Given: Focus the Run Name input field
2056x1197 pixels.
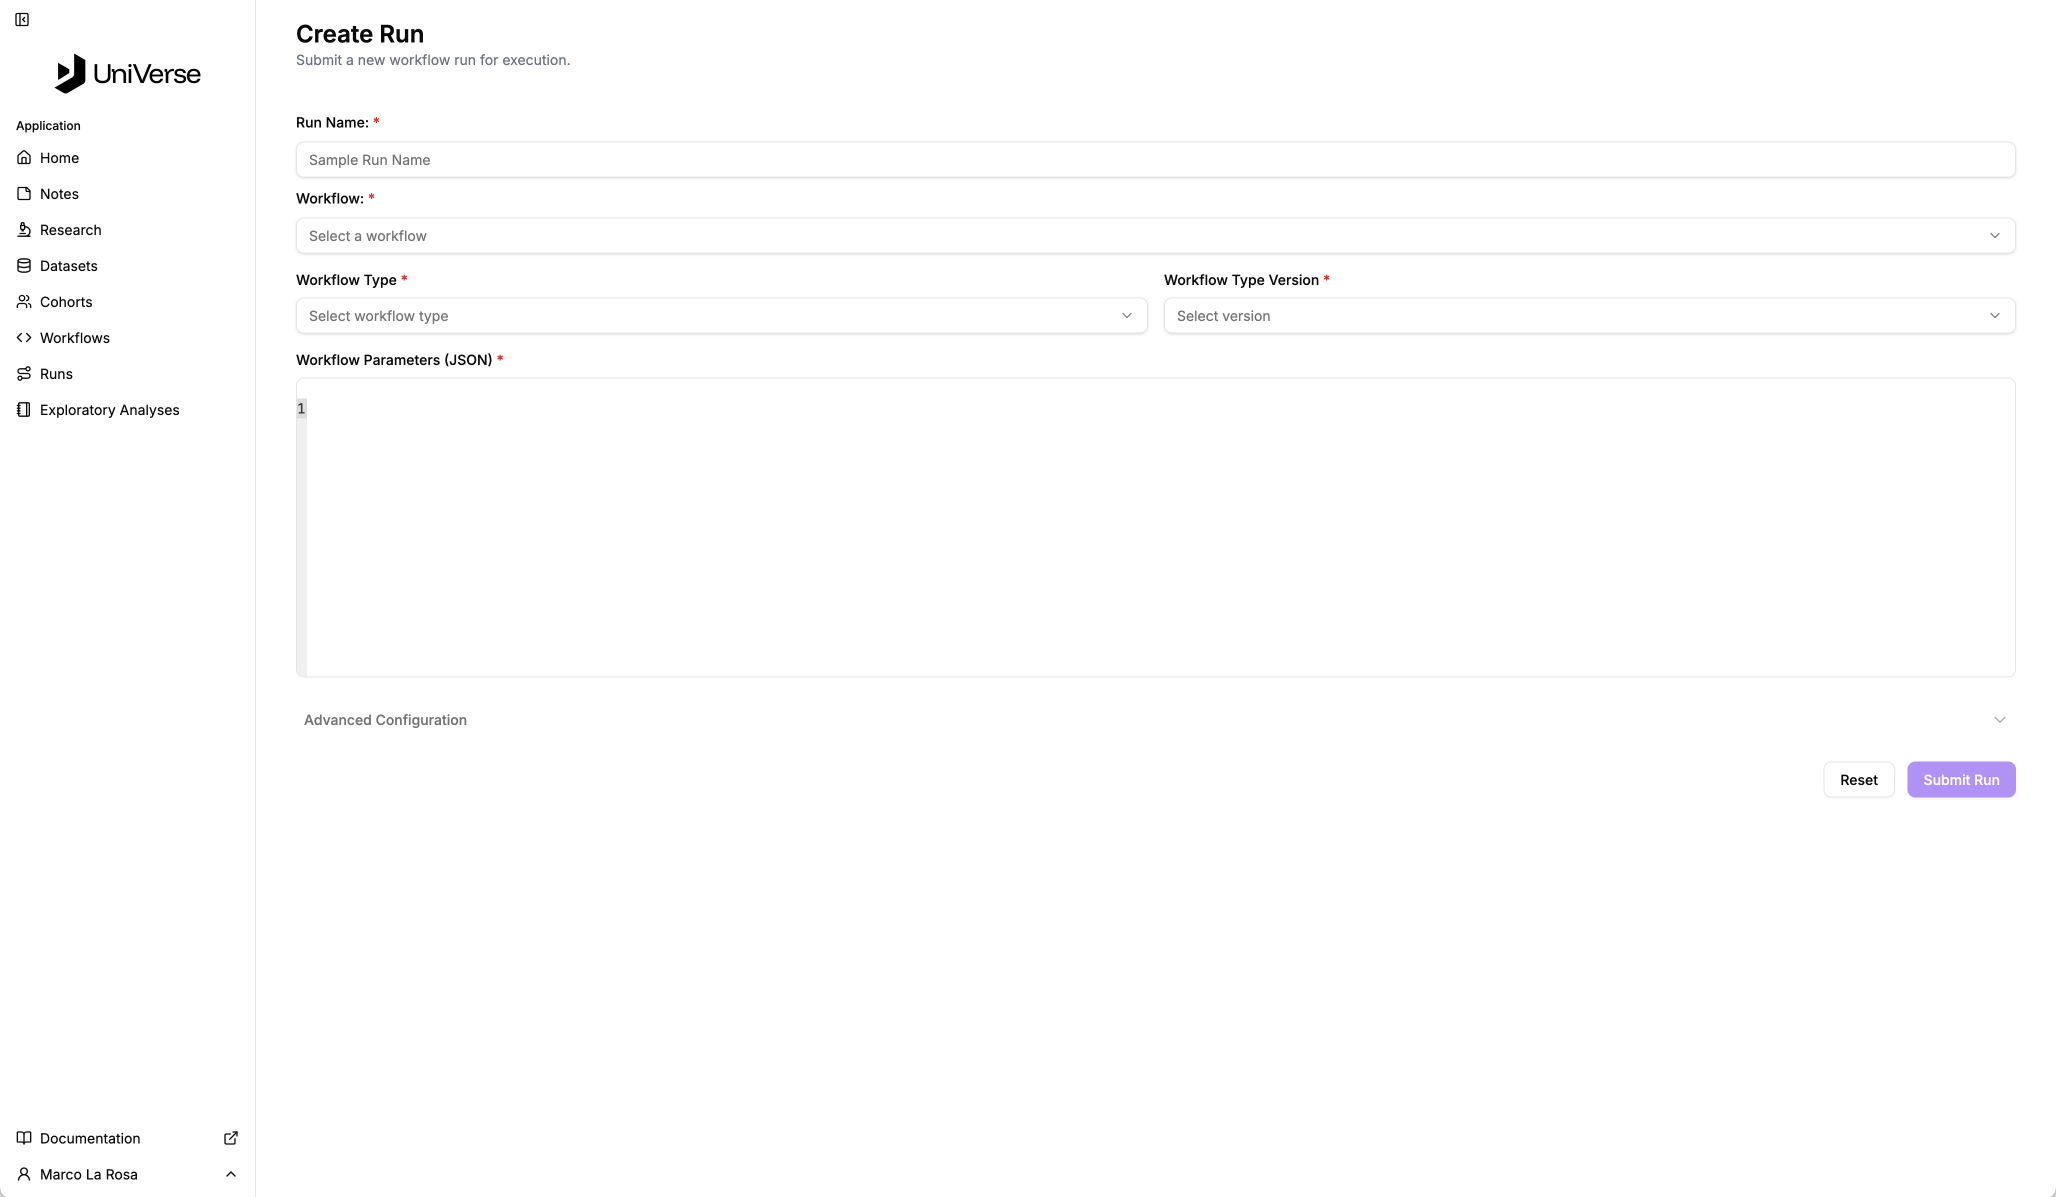Looking at the screenshot, I should click(x=1155, y=160).
